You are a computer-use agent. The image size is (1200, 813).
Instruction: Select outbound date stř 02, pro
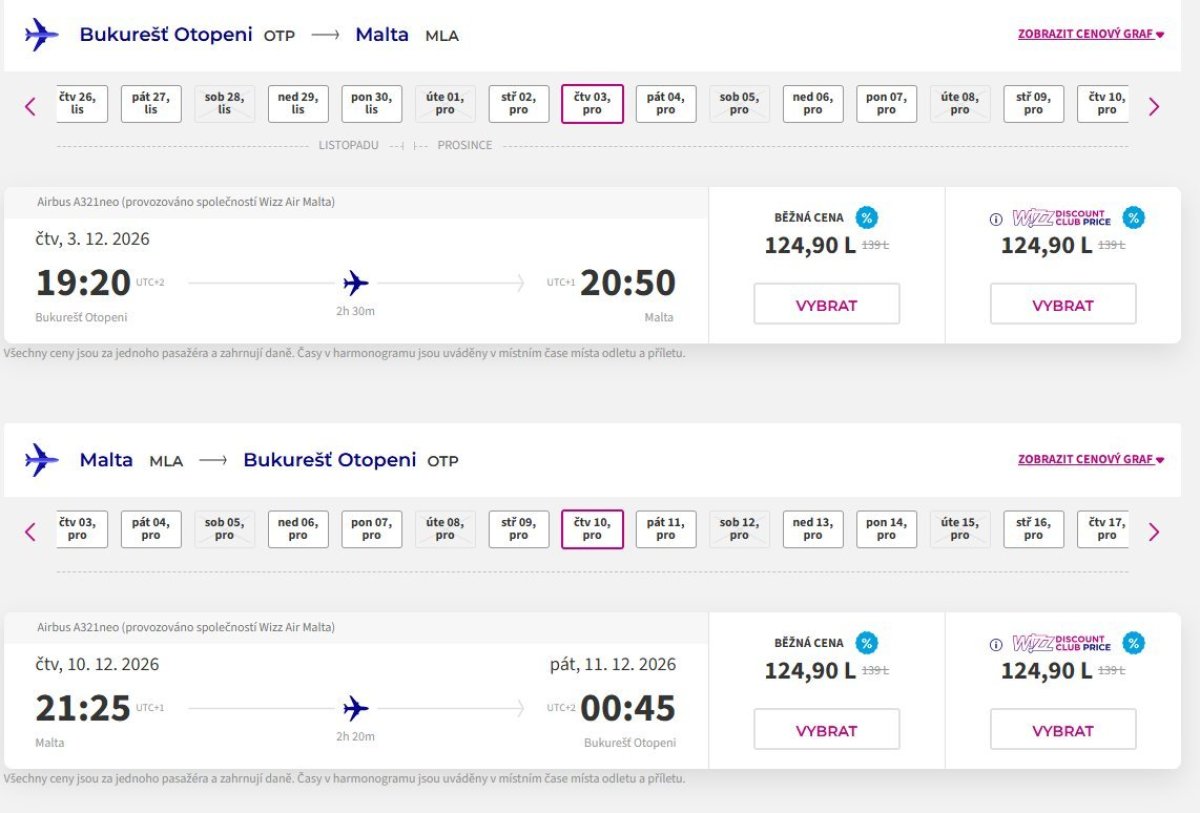519,104
